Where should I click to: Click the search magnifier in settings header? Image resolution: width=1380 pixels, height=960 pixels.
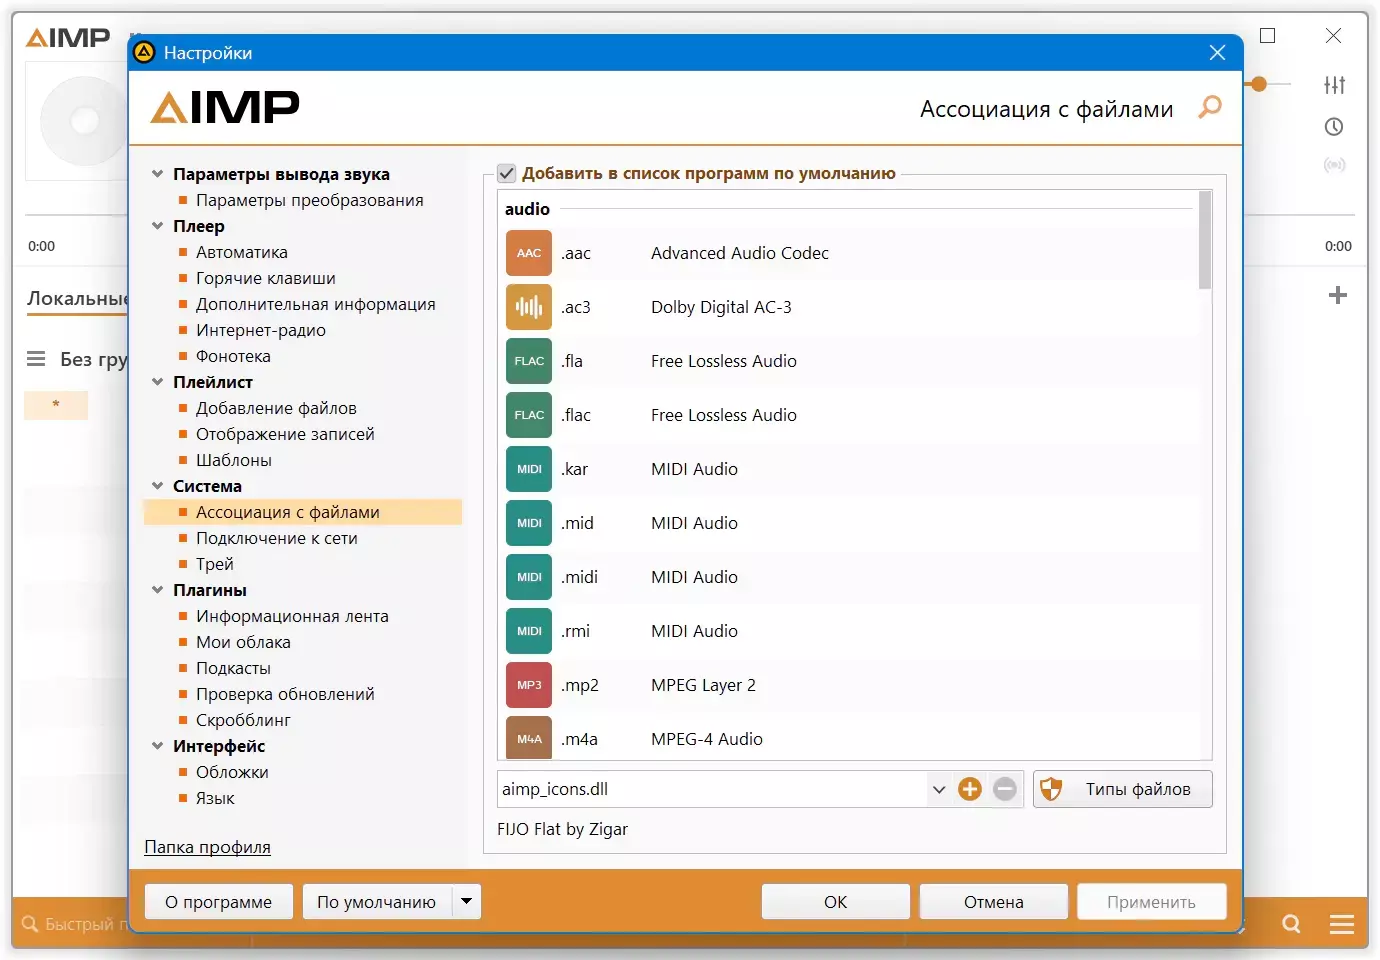coord(1210,106)
